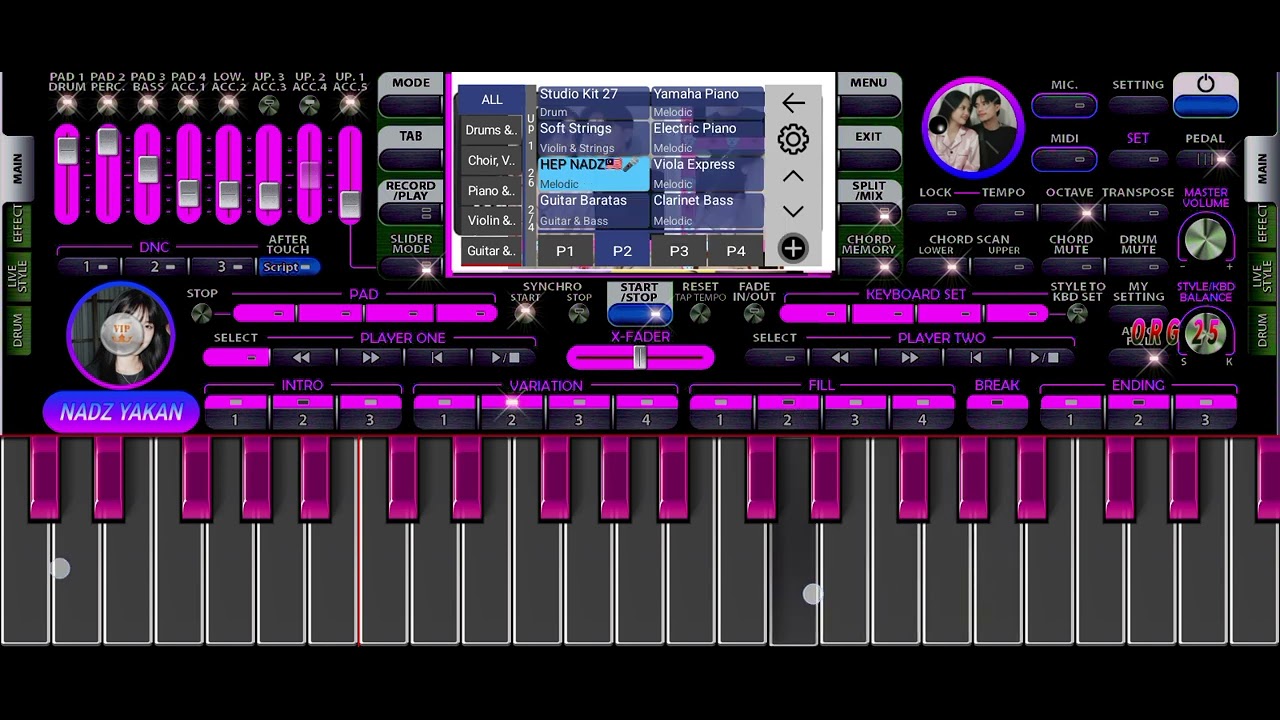Toggle MIDI switch

point(1064,159)
